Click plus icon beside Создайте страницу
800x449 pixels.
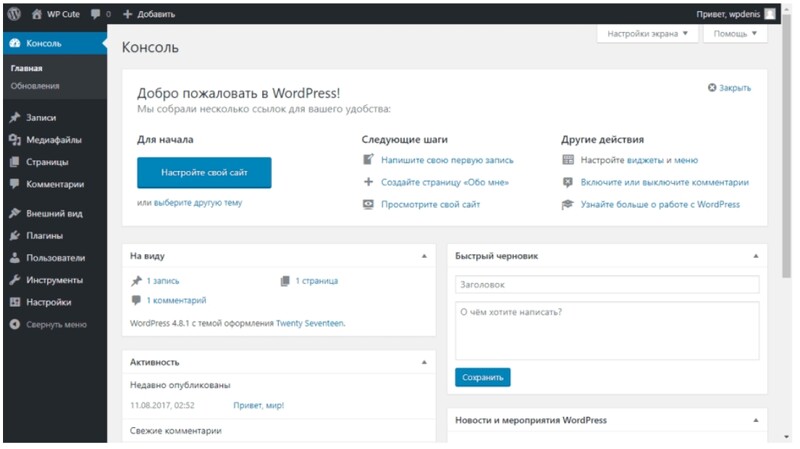[x=368, y=182]
